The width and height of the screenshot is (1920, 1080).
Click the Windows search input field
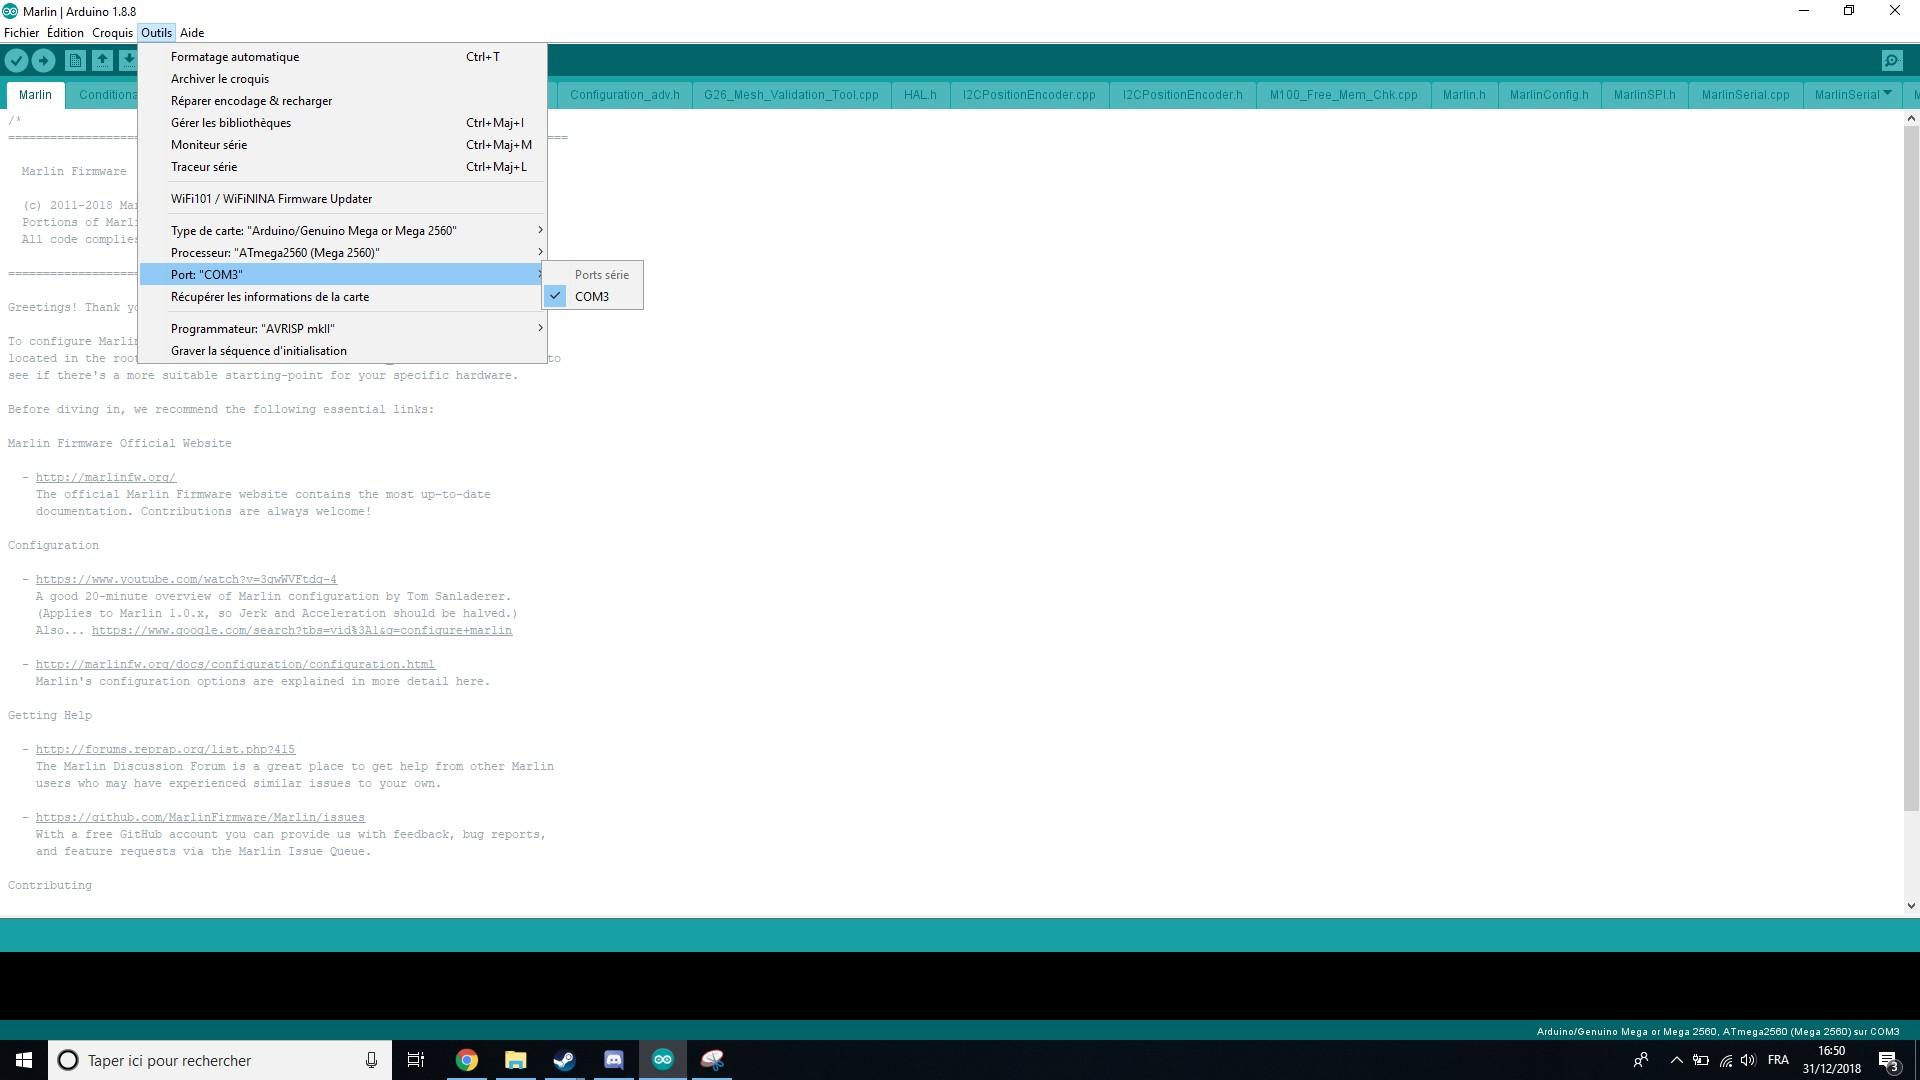pyautogui.click(x=210, y=1060)
